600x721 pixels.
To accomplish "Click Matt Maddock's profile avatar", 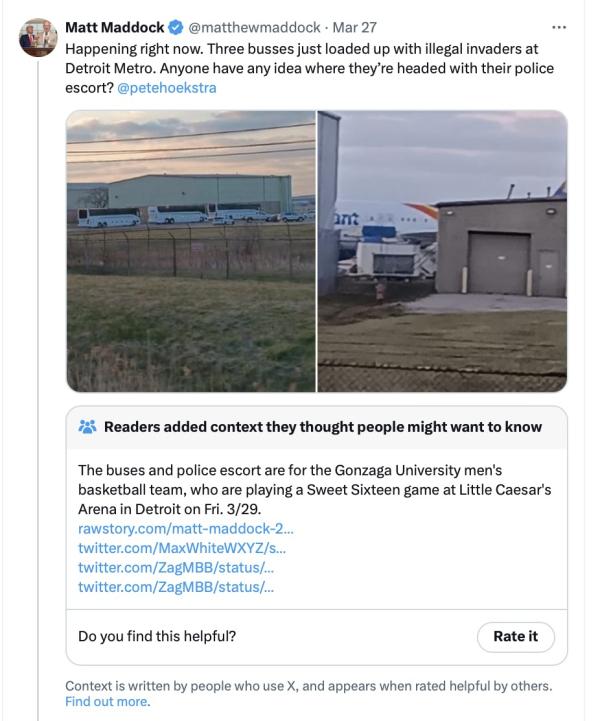I will point(38,36).
